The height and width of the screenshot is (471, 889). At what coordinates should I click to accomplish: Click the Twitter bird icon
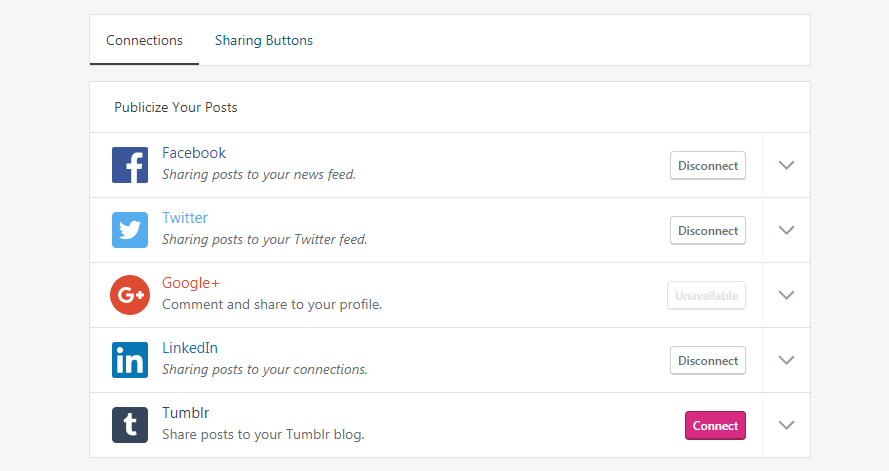coord(130,230)
